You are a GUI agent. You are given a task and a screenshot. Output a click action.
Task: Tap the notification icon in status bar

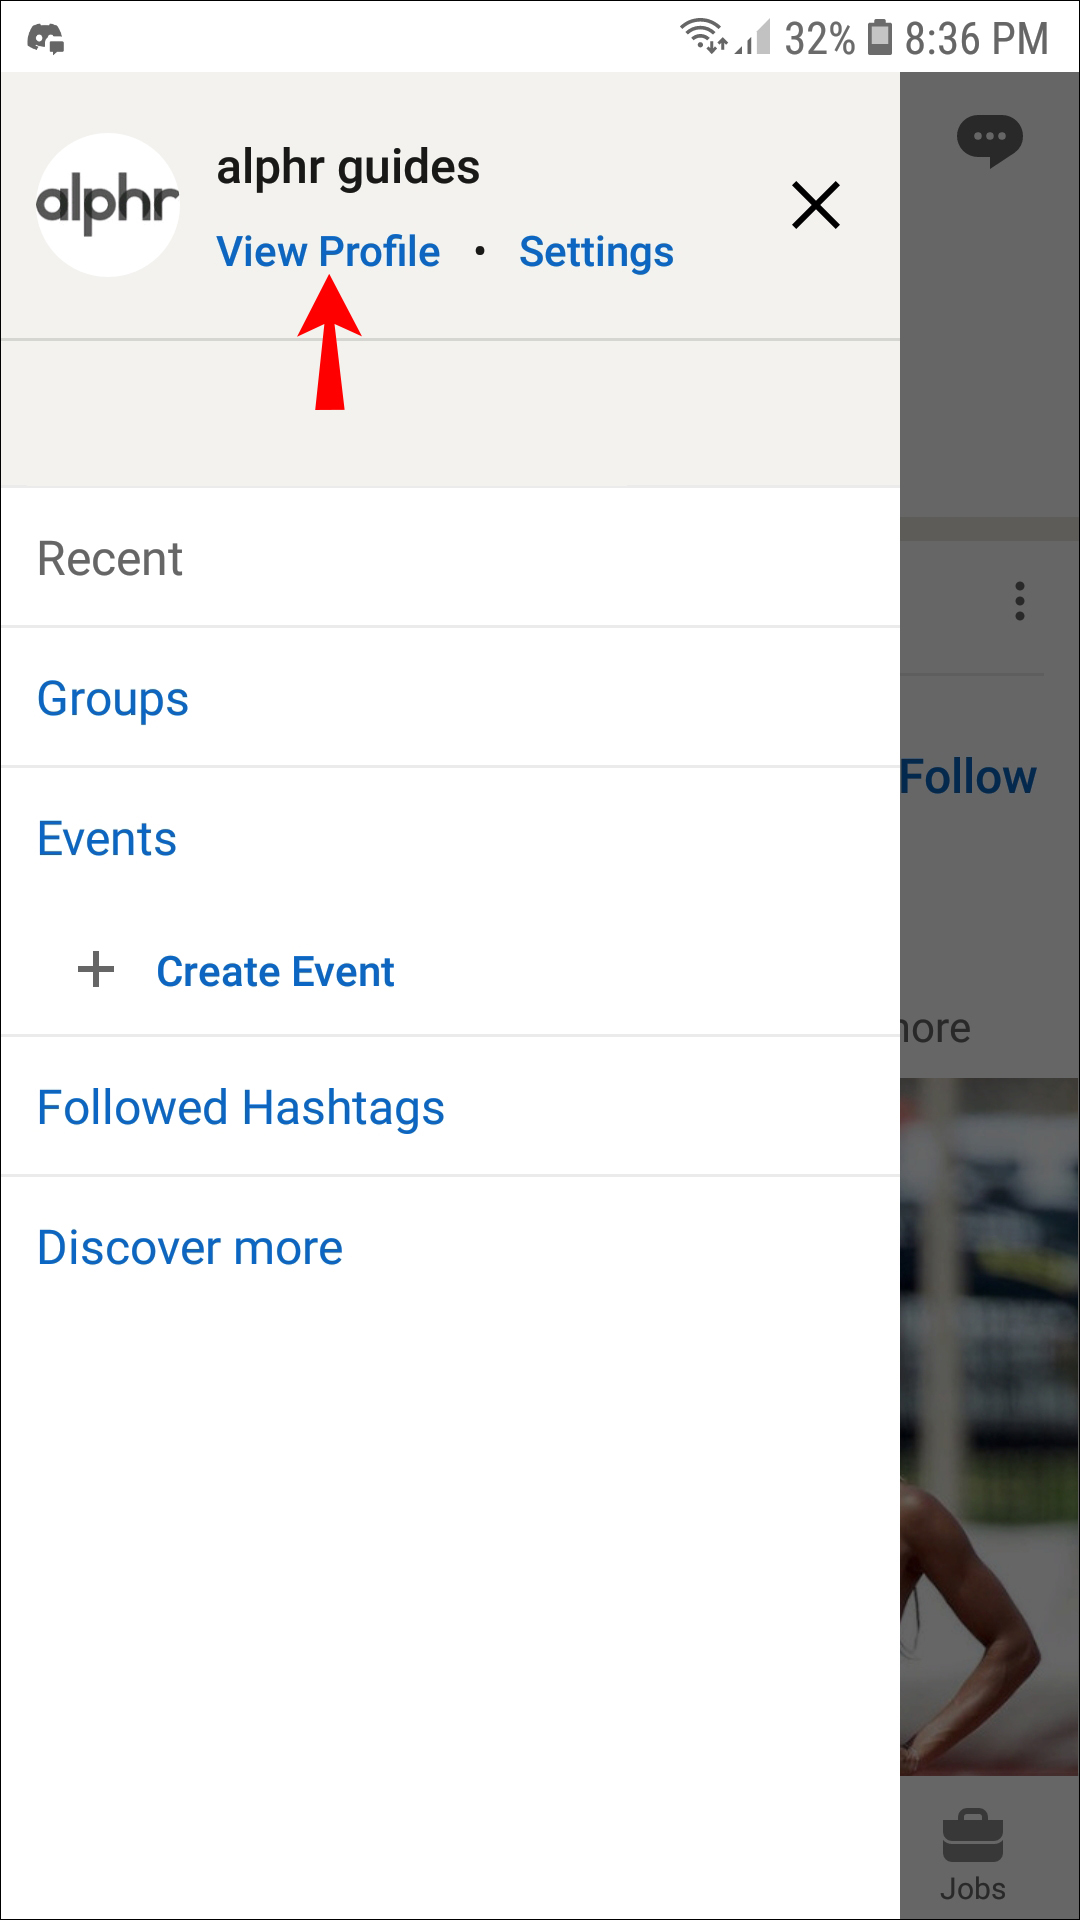pyautogui.click(x=46, y=39)
